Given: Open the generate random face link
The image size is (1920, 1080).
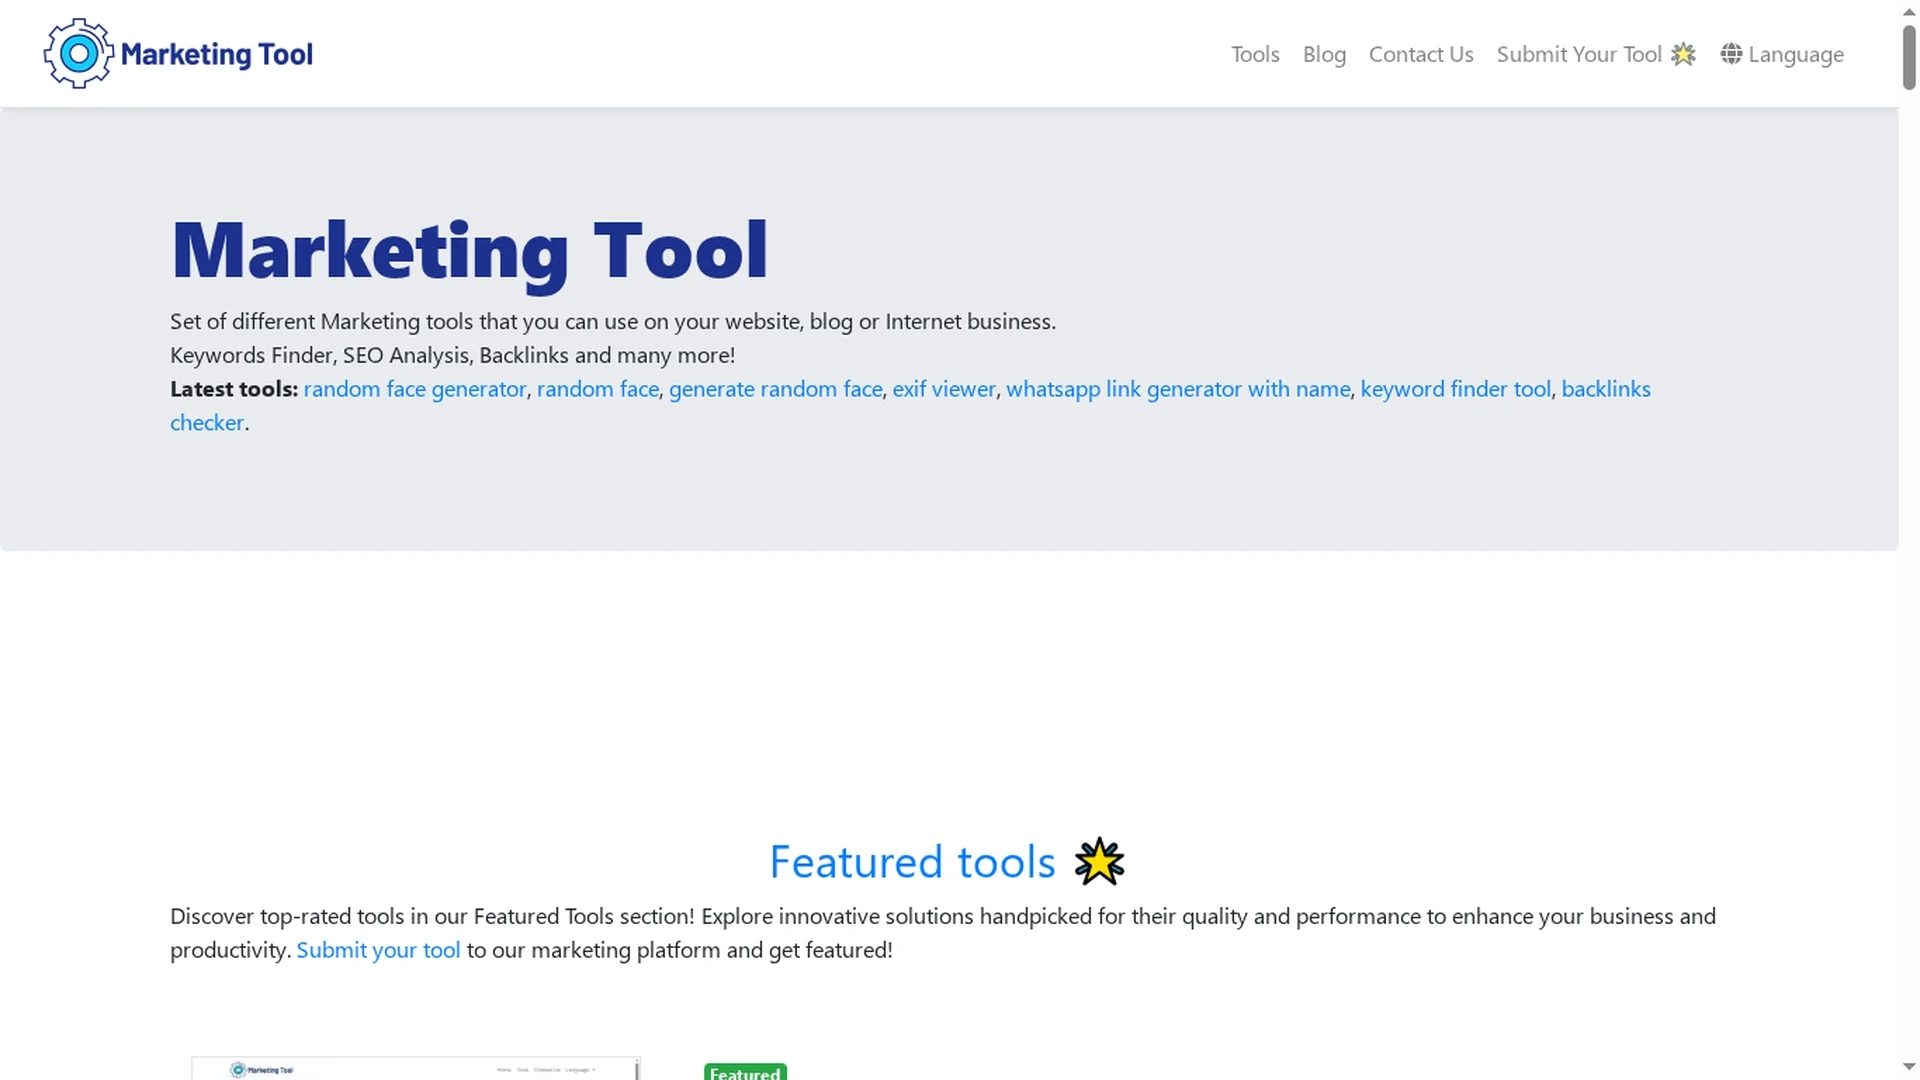Looking at the screenshot, I should click(776, 389).
